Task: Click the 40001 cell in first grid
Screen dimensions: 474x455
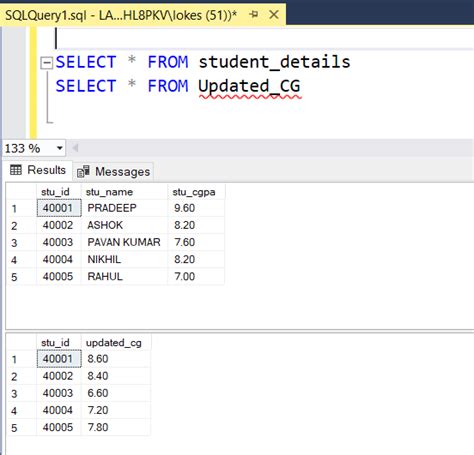Action: (x=59, y=208)
